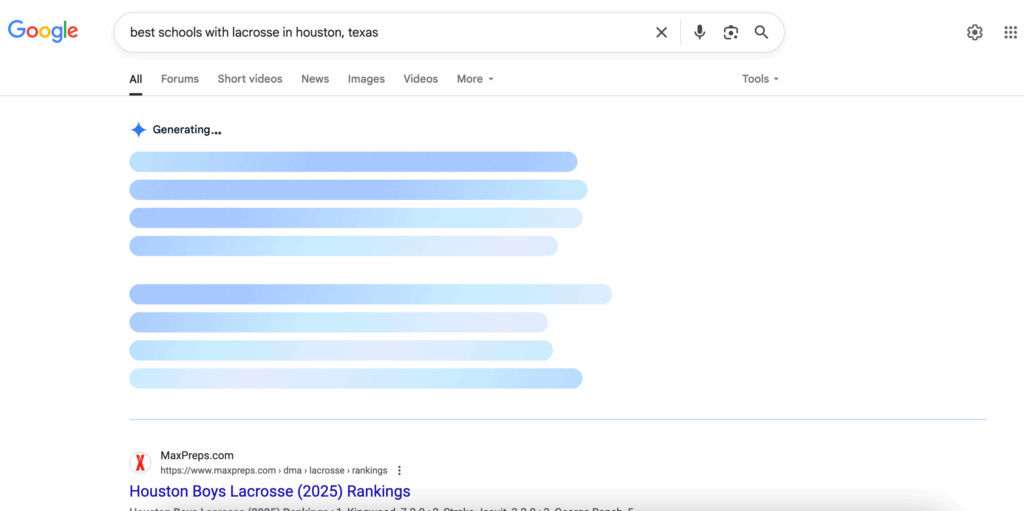The width and height of the screenshot is (1024, 511).
Task: Click the magnifying glass search button
Action: click(x=761, y=32)
